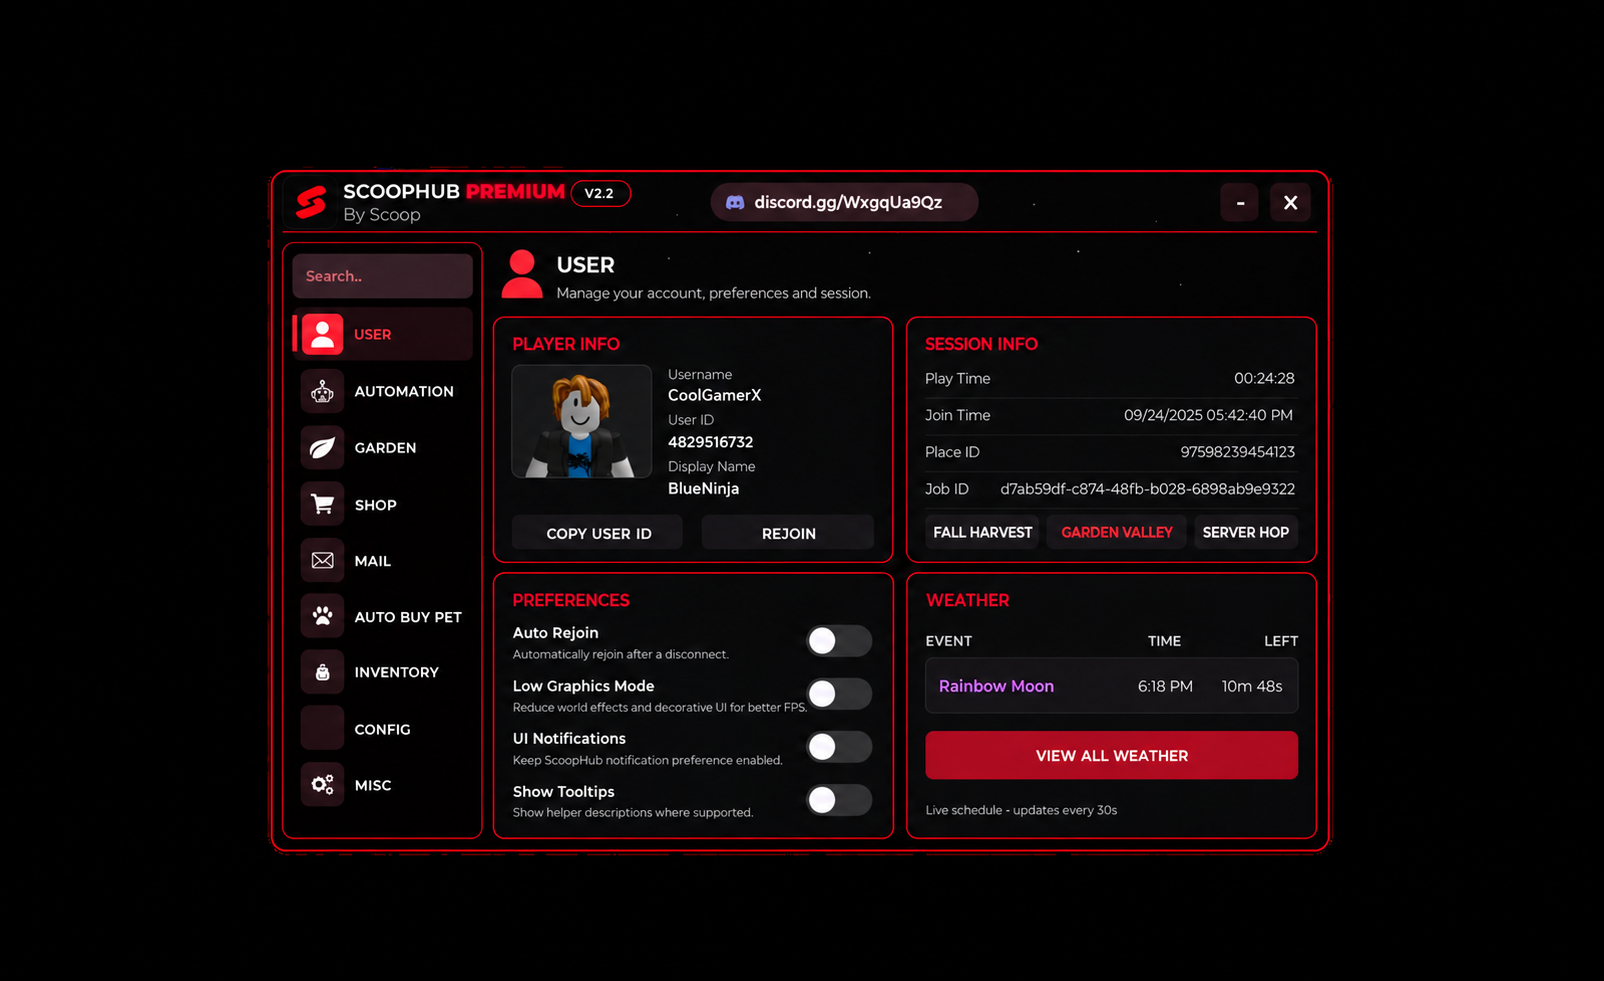Open the SHOP section label
Viewport: 1604px width, 981px height.
click(x=375, y=505)
